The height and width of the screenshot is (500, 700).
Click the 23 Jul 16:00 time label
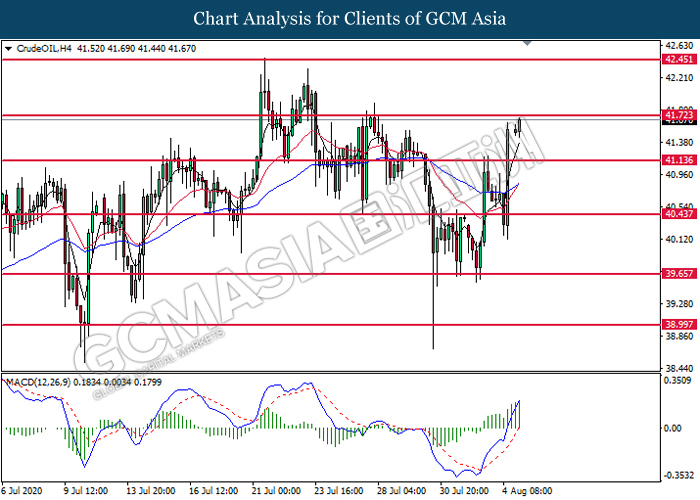tap(338, 491)
